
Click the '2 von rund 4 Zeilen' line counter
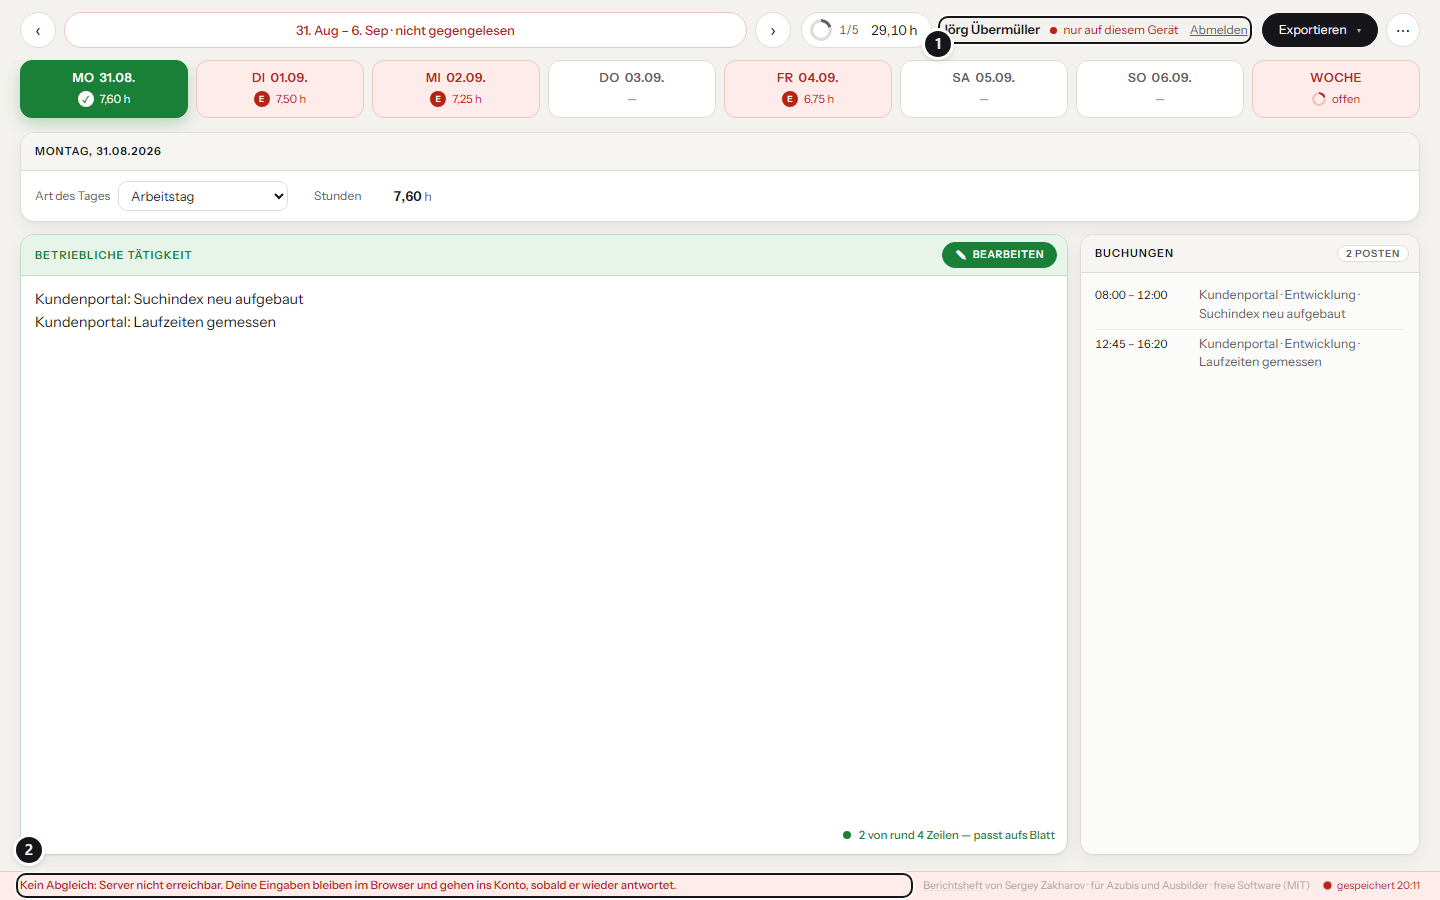(949, 835)
